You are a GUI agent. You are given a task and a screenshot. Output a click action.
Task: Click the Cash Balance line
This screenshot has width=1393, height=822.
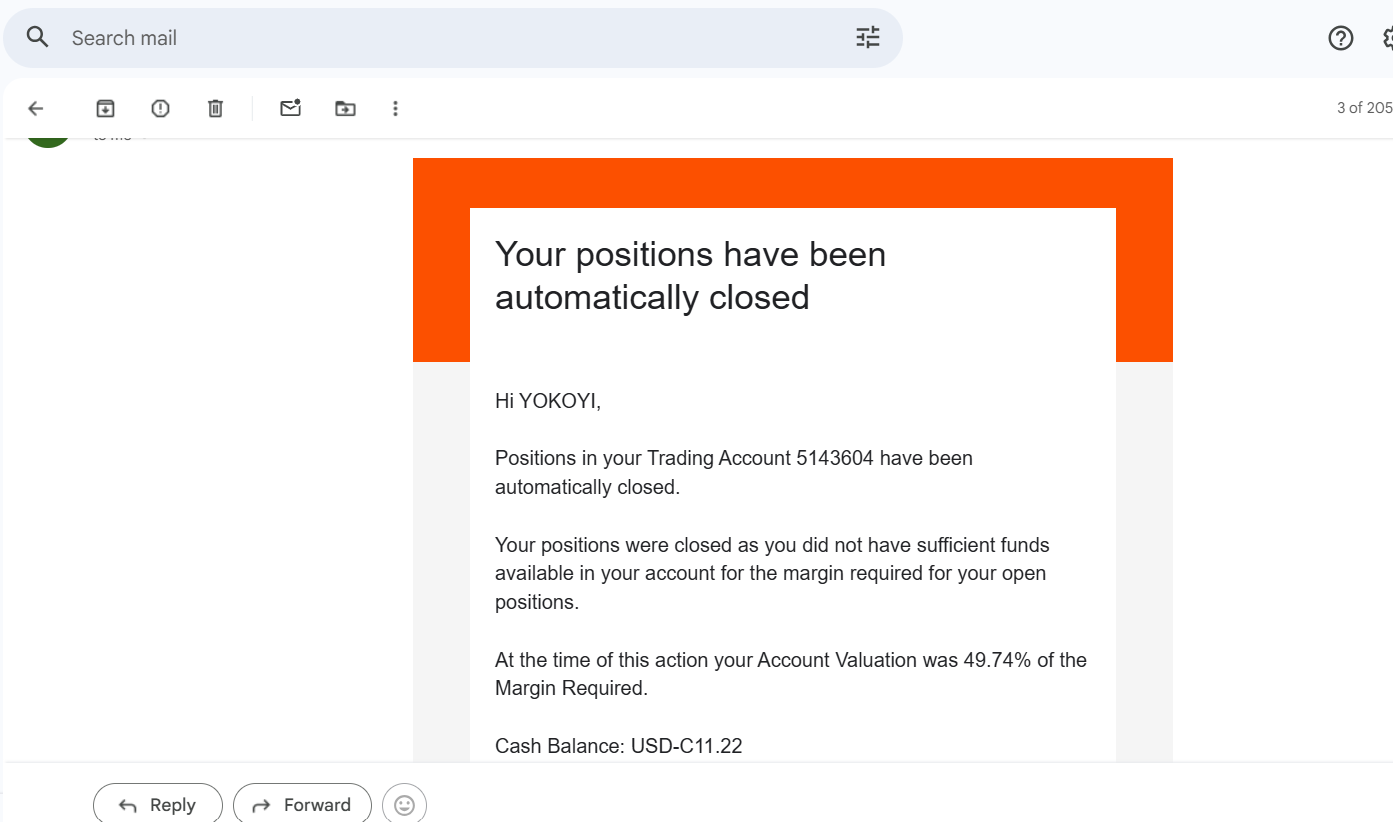[x=618, y=746]
